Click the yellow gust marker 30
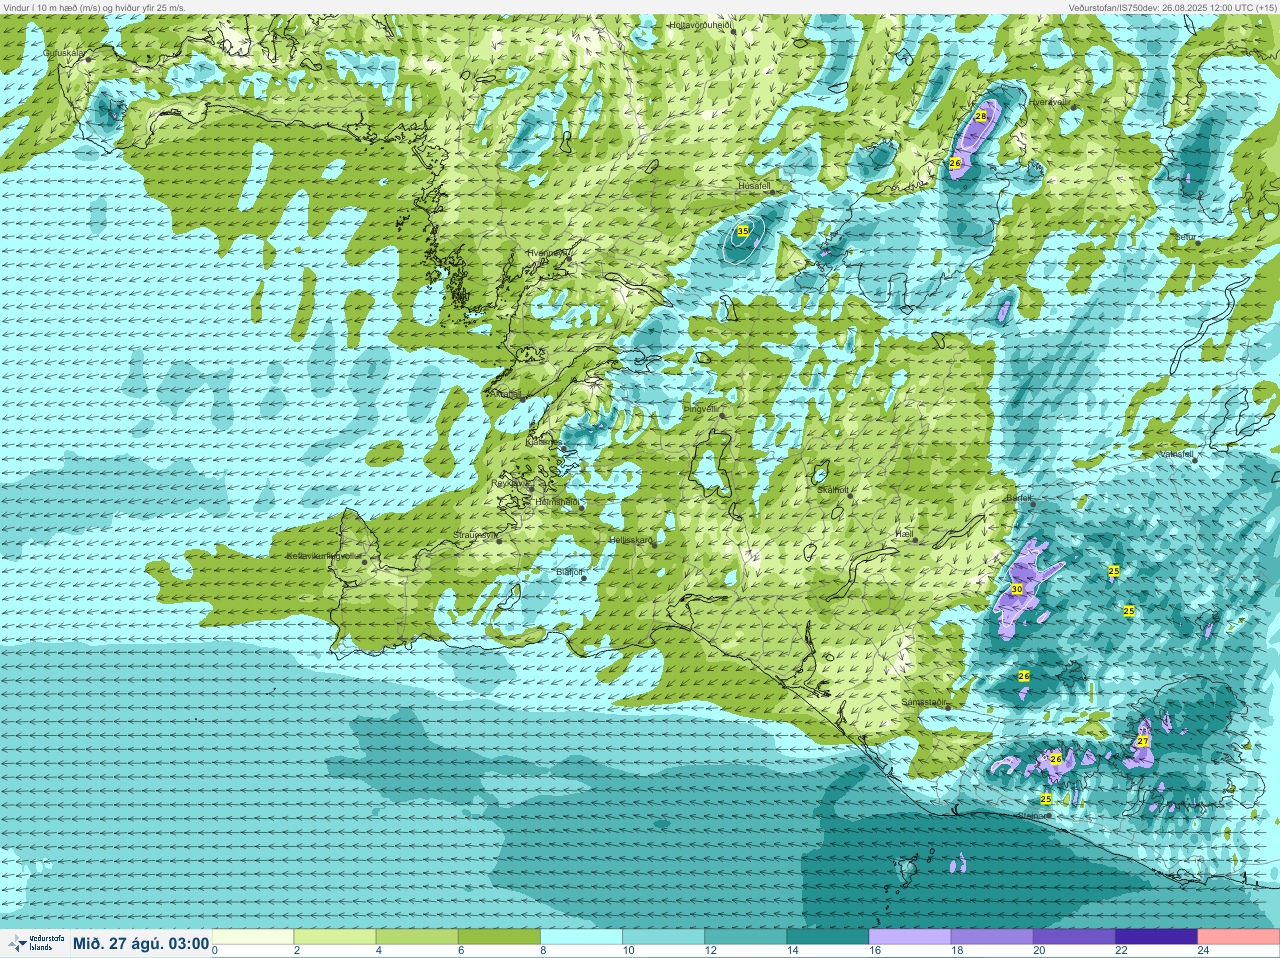 (x=1017, y=589)
